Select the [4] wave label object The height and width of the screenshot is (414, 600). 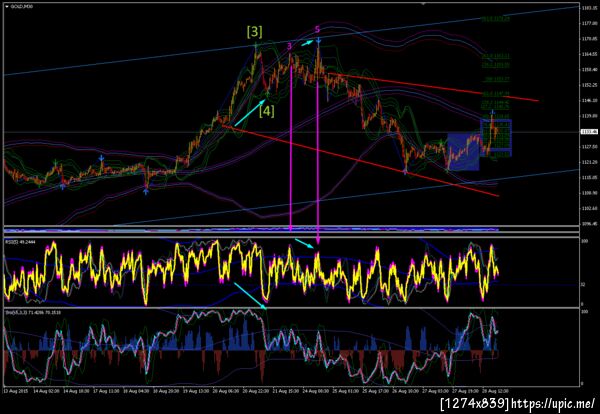pyautogui.click(x=267, y=111)
